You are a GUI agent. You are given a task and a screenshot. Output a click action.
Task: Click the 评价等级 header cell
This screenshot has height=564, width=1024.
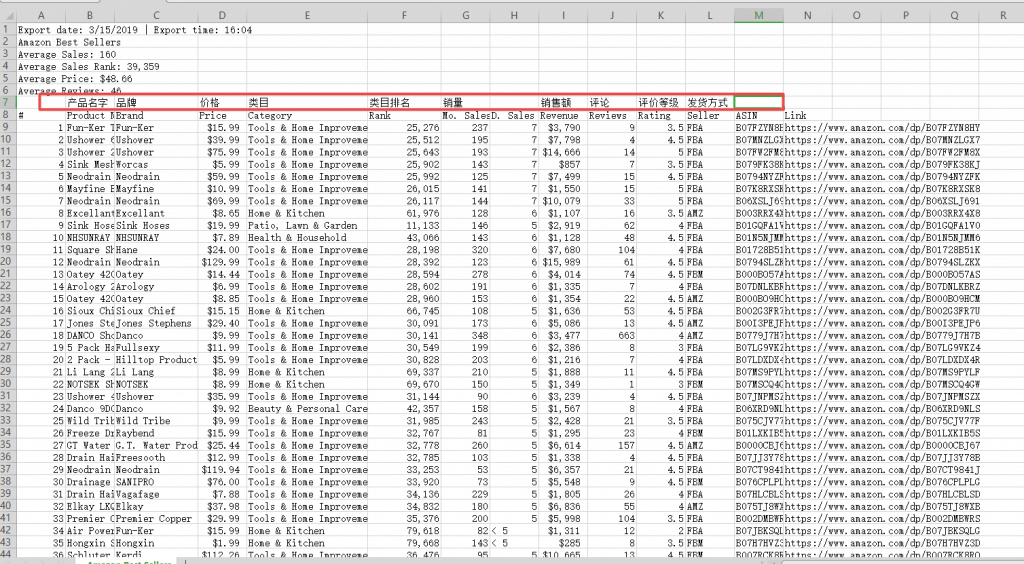pos(661,102)
